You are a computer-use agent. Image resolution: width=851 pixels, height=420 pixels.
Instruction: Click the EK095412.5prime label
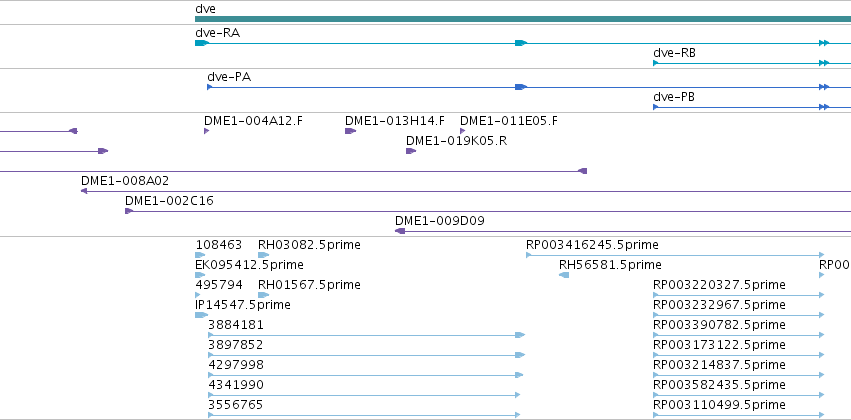pos(249,265)
